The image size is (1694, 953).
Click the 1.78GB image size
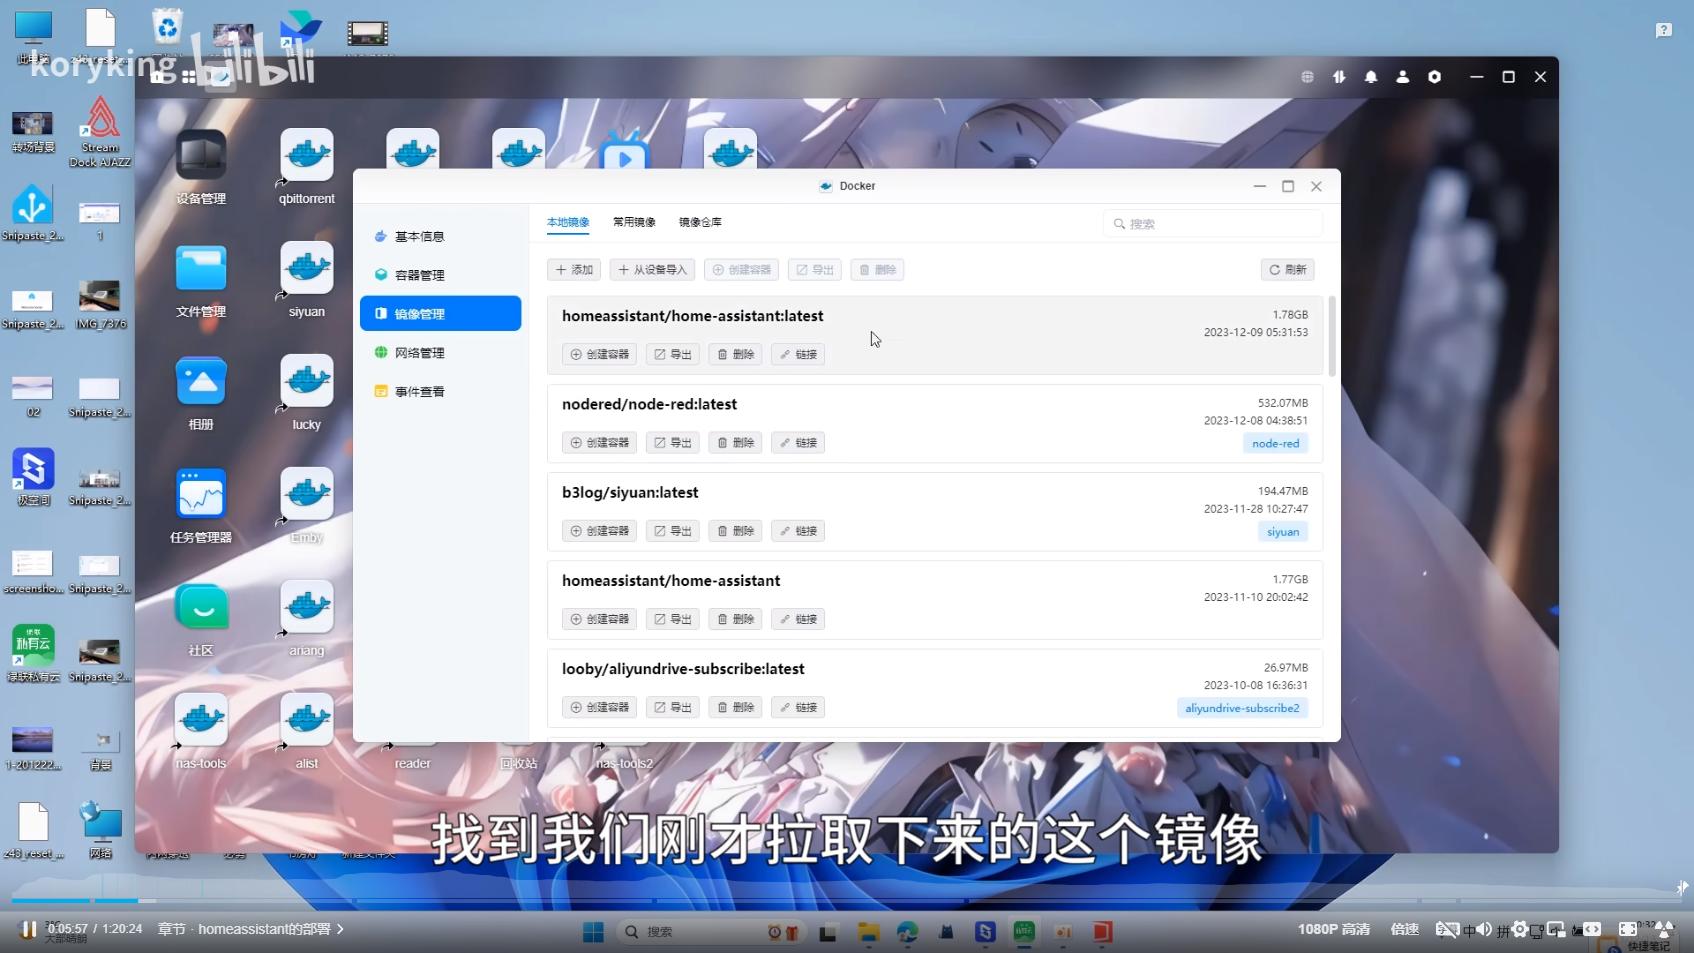[1290, 315]
